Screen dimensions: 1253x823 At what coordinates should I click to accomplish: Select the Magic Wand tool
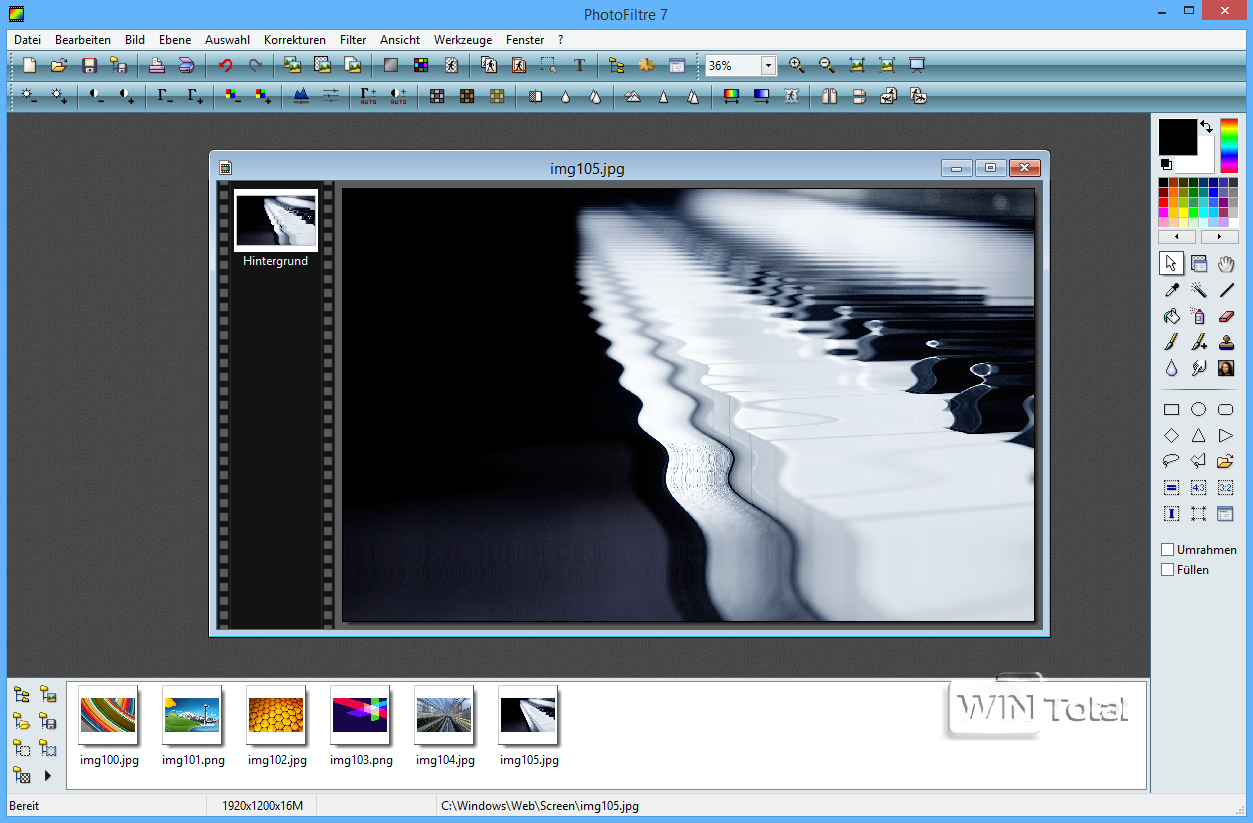[1198, 290]
